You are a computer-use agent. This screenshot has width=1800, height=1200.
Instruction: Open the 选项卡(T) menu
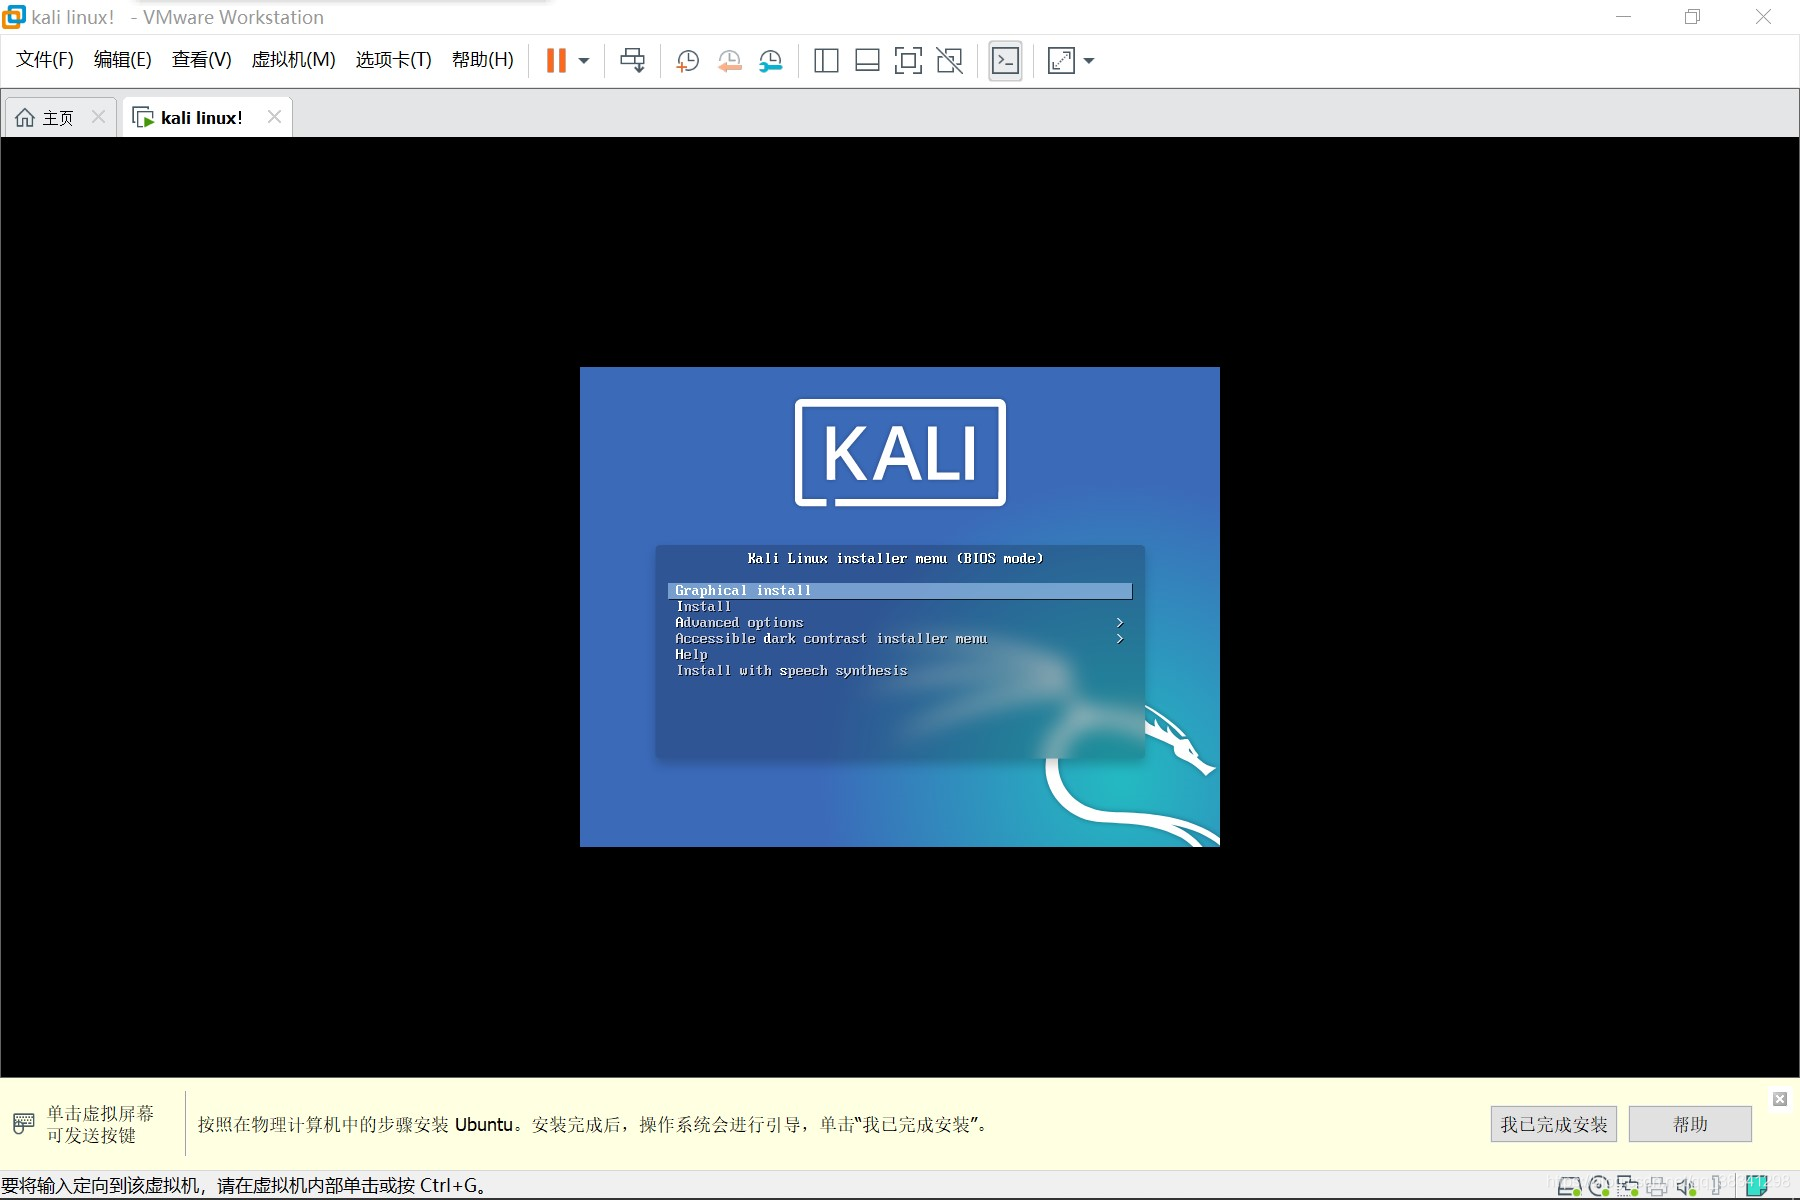pyautogui.click(x=394, y=60)
